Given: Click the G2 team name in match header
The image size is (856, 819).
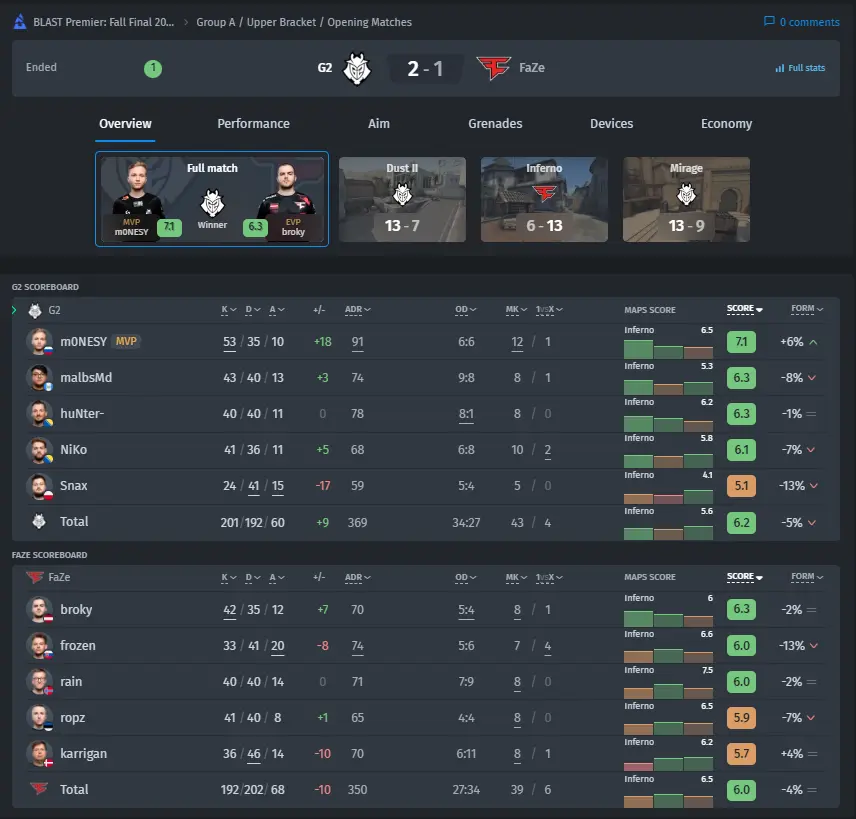Looking at the screenshot, I should pos(325,68).
